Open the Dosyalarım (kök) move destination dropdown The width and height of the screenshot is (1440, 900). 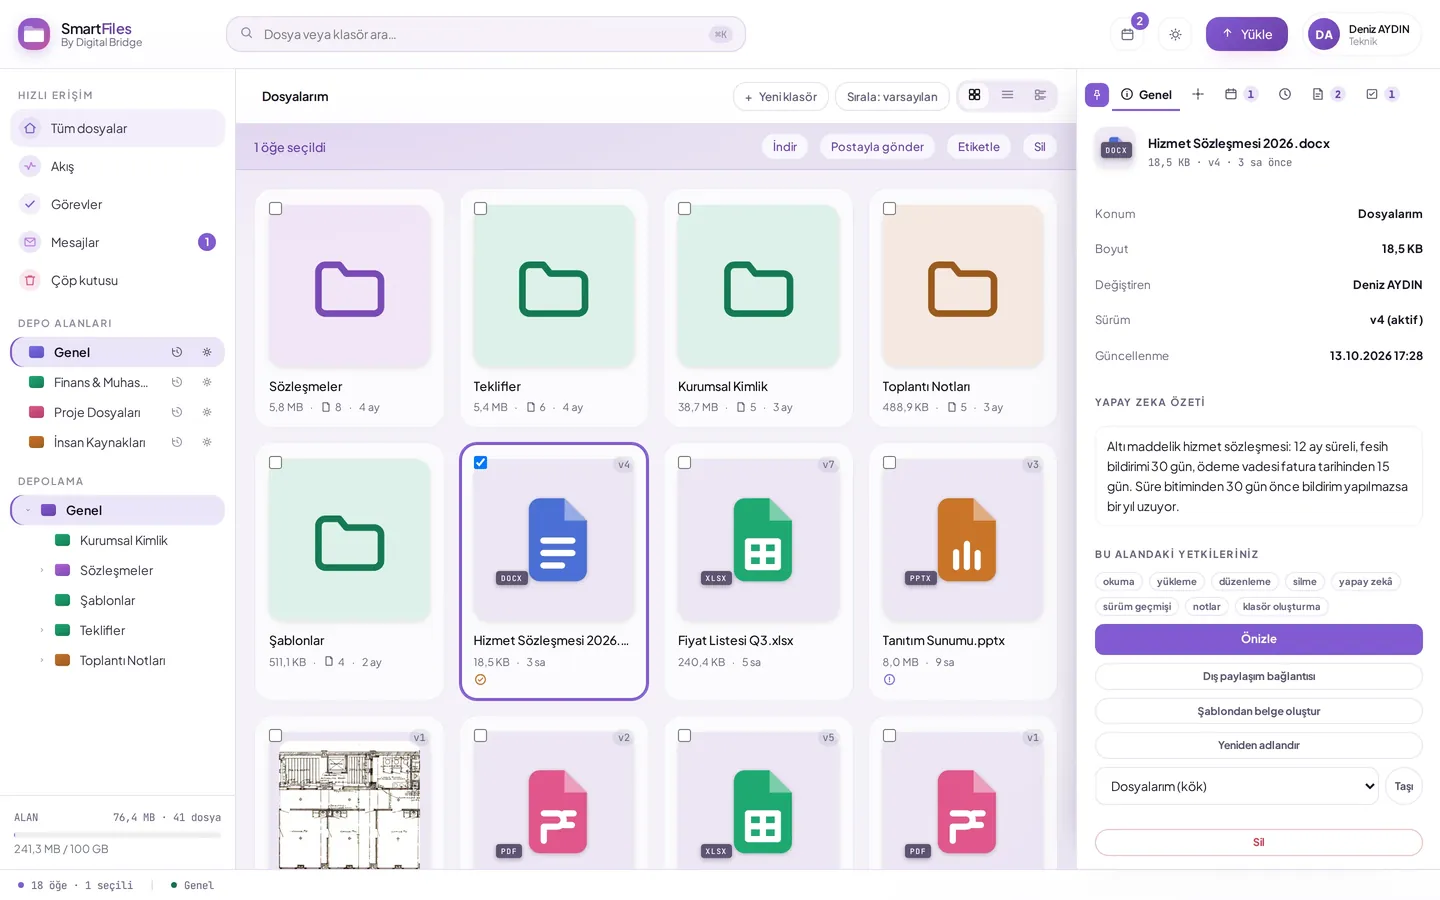coord(1237,786)
